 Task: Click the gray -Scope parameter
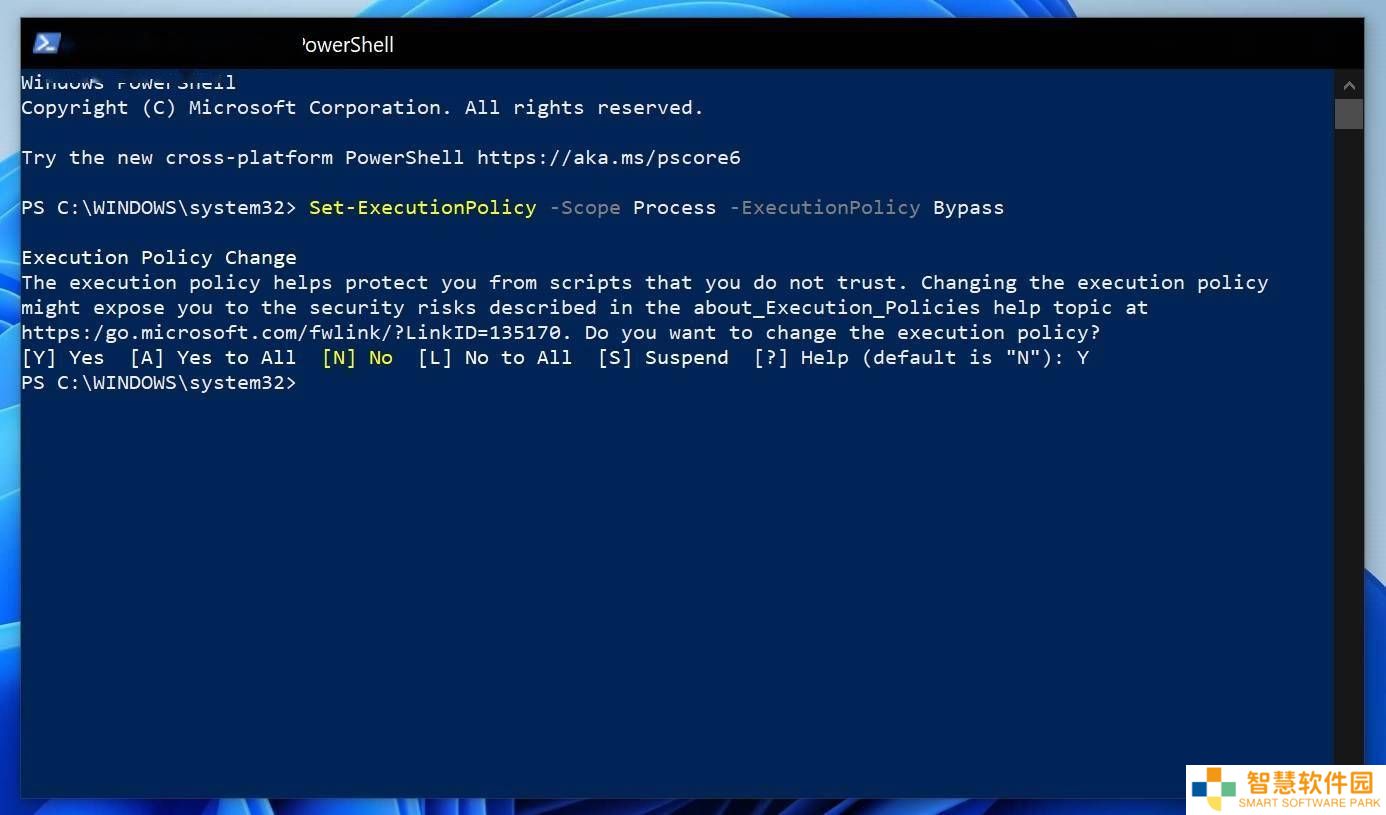pyautogui.click(x=585, y=208)
